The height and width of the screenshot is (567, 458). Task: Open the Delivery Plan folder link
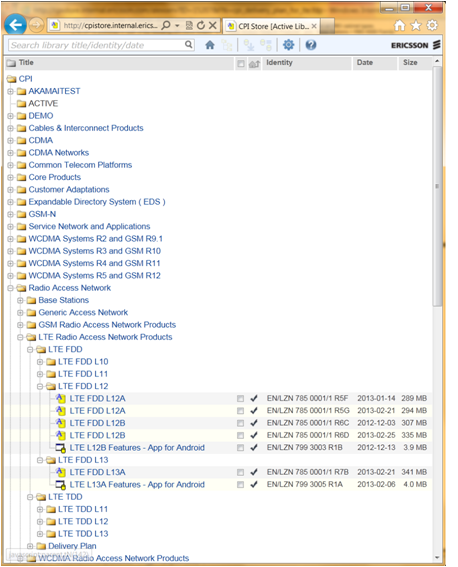point(72,546)
